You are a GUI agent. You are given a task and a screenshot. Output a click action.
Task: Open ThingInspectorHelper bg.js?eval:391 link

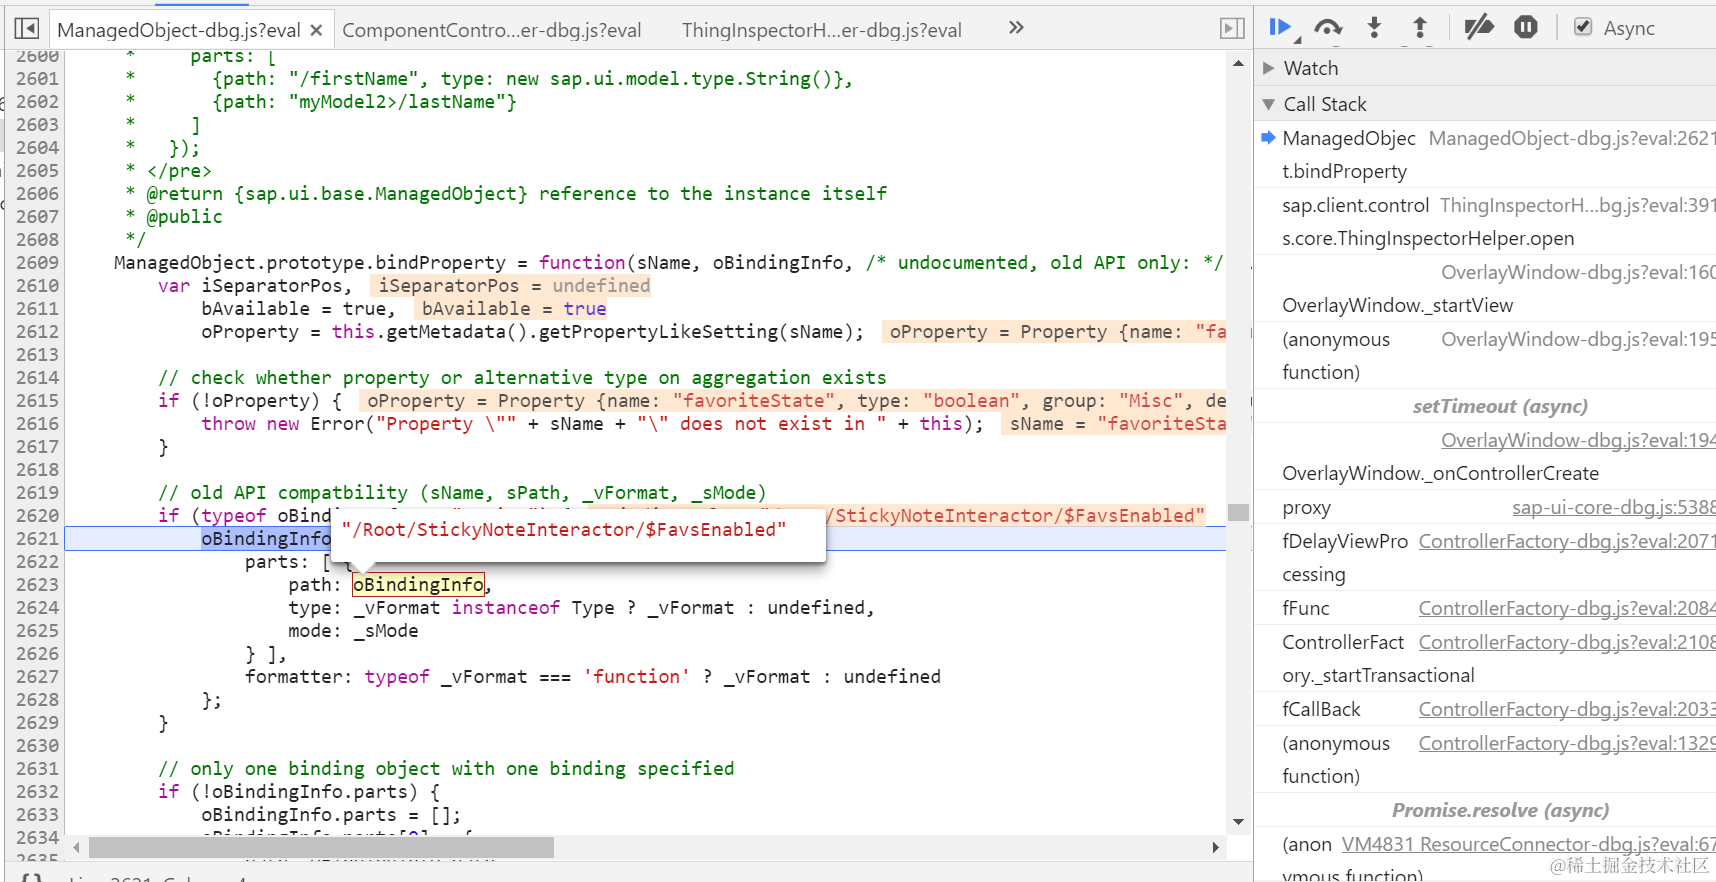[1578, 205]
